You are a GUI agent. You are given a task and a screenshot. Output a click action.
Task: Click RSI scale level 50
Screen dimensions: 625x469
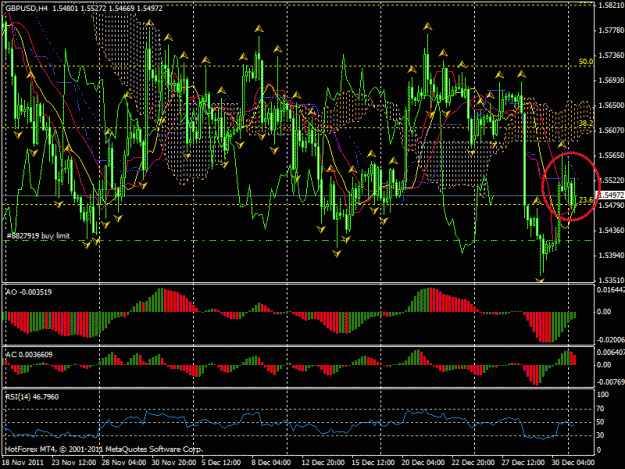[601, 422]
